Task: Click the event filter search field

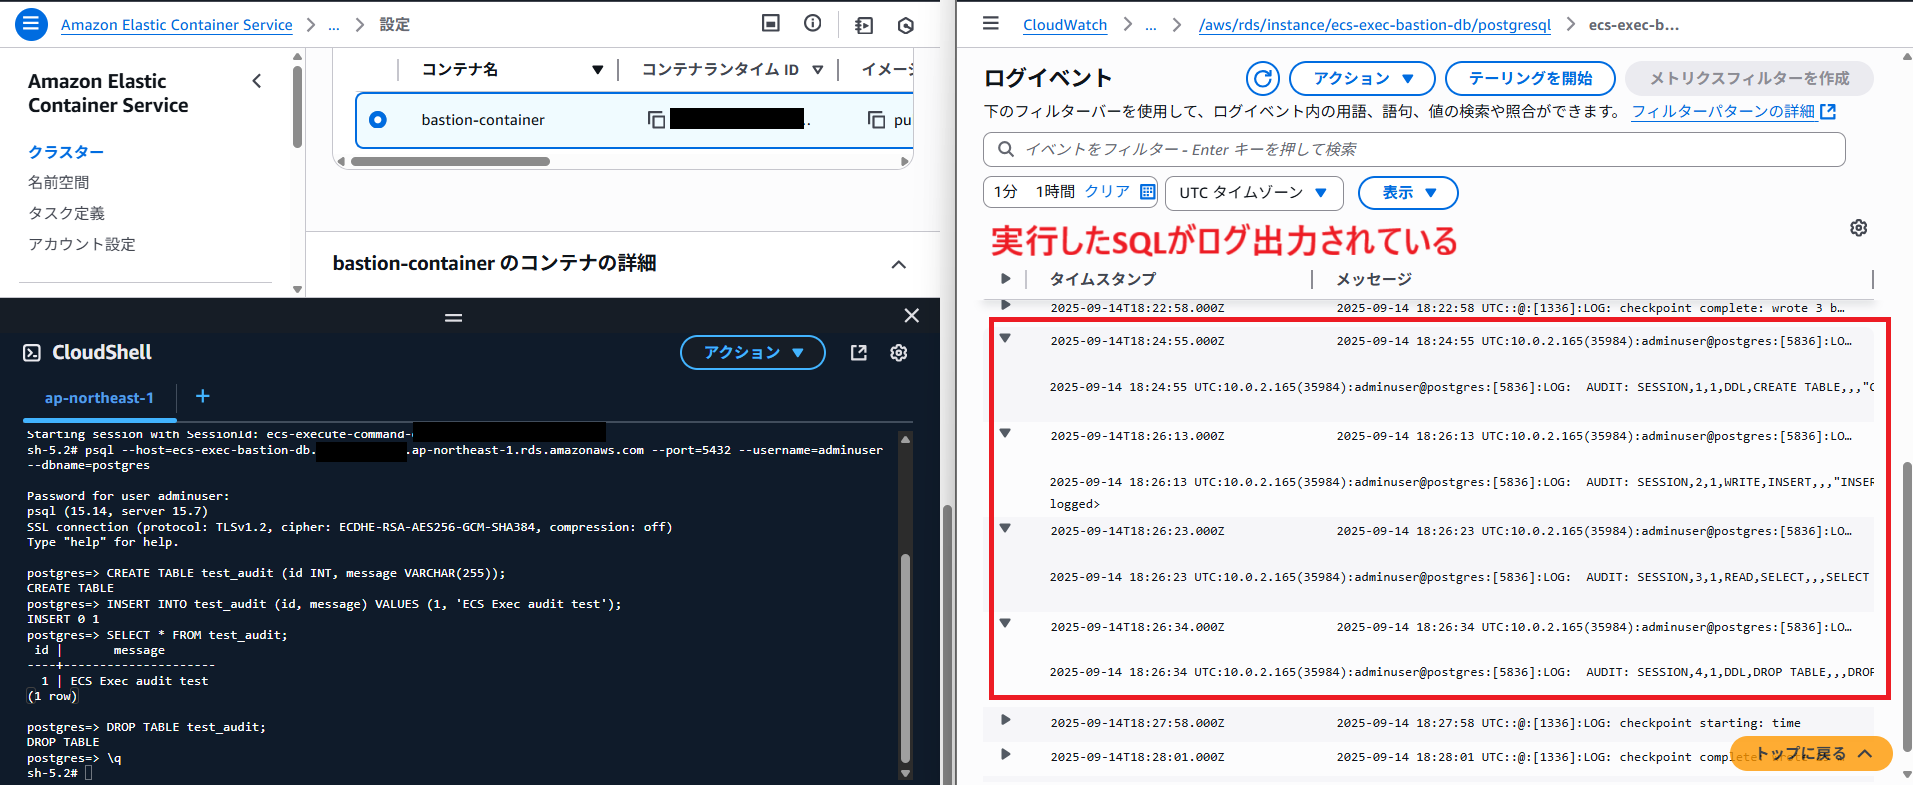Action: tap(1414, 149)
